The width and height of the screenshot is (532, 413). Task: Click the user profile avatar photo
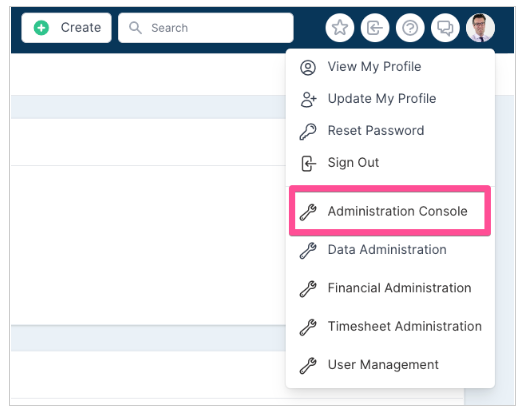480,28
